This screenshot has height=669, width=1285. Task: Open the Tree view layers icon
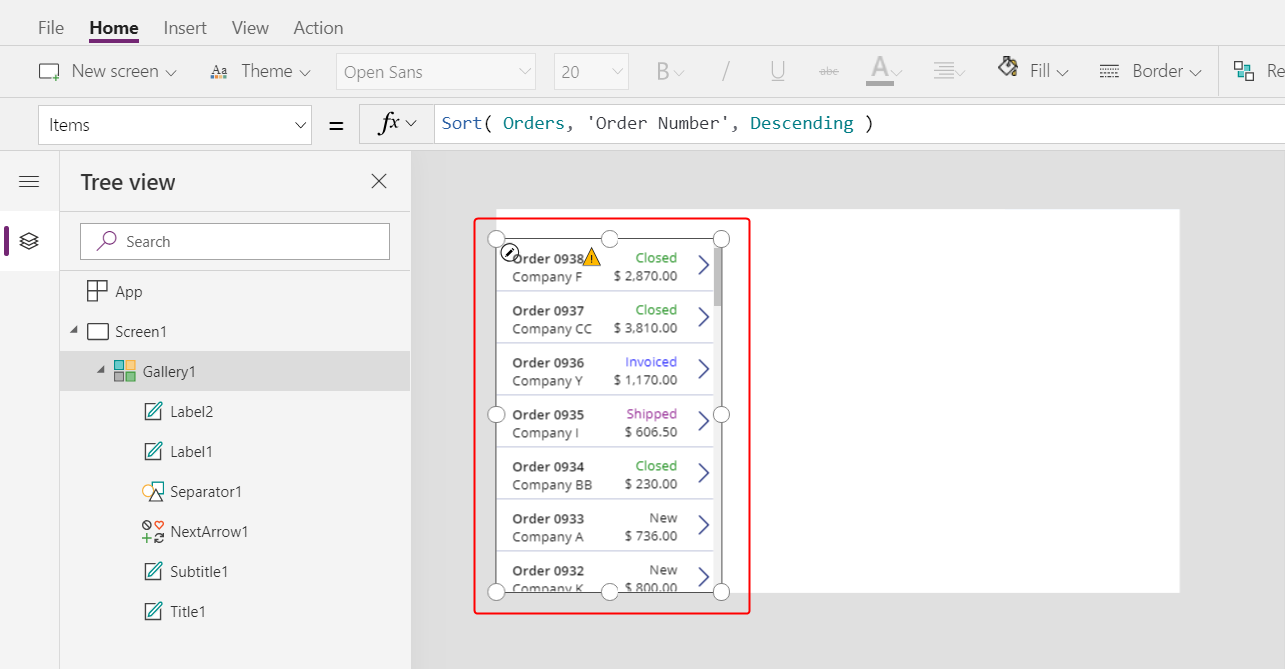29,241
